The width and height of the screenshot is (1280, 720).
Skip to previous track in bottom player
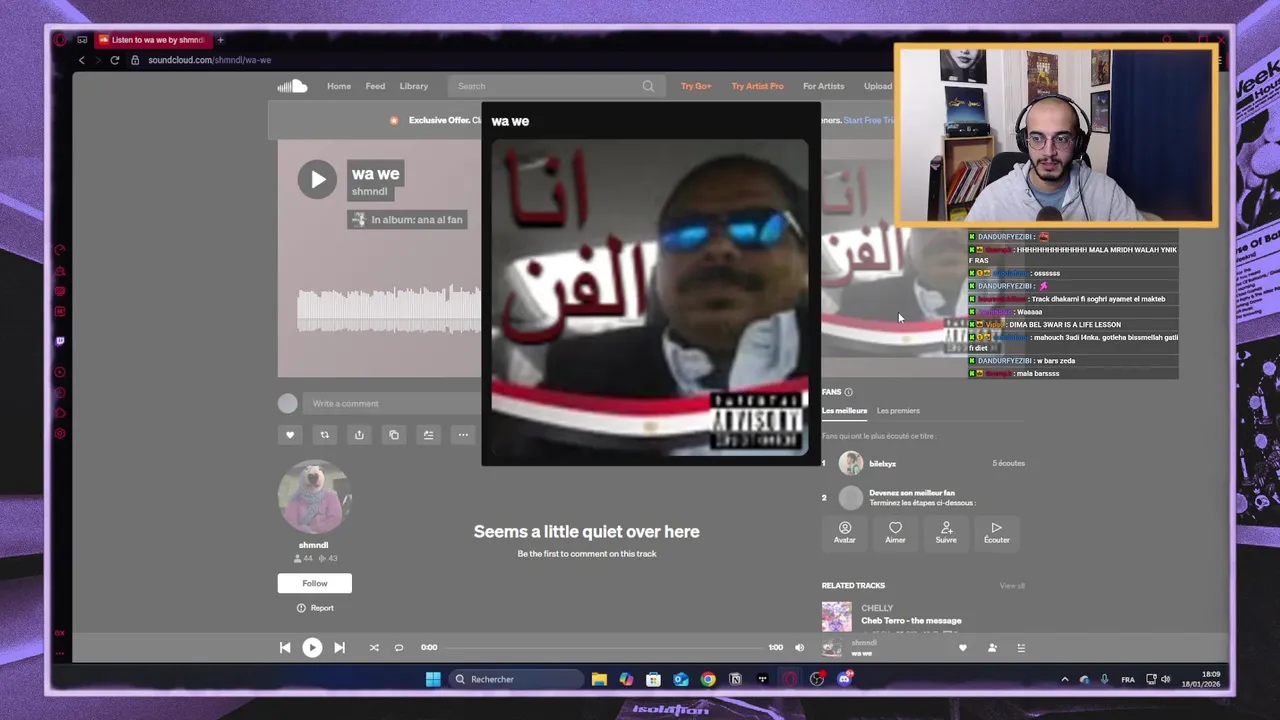[x=285, y=648]
